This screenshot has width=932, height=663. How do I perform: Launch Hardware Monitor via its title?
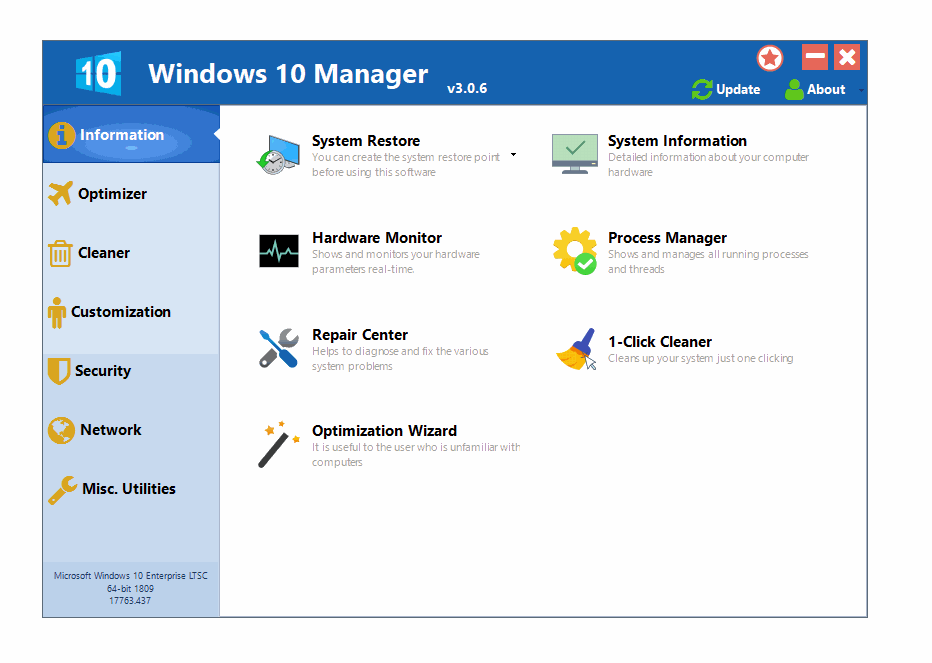point(377,238)
